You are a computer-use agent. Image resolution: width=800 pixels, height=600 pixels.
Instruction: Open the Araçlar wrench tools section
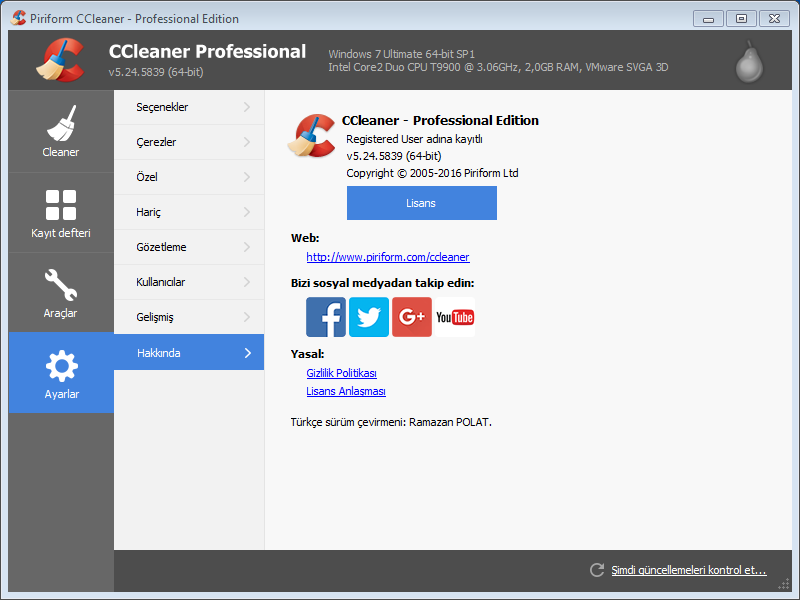(61, 293)
